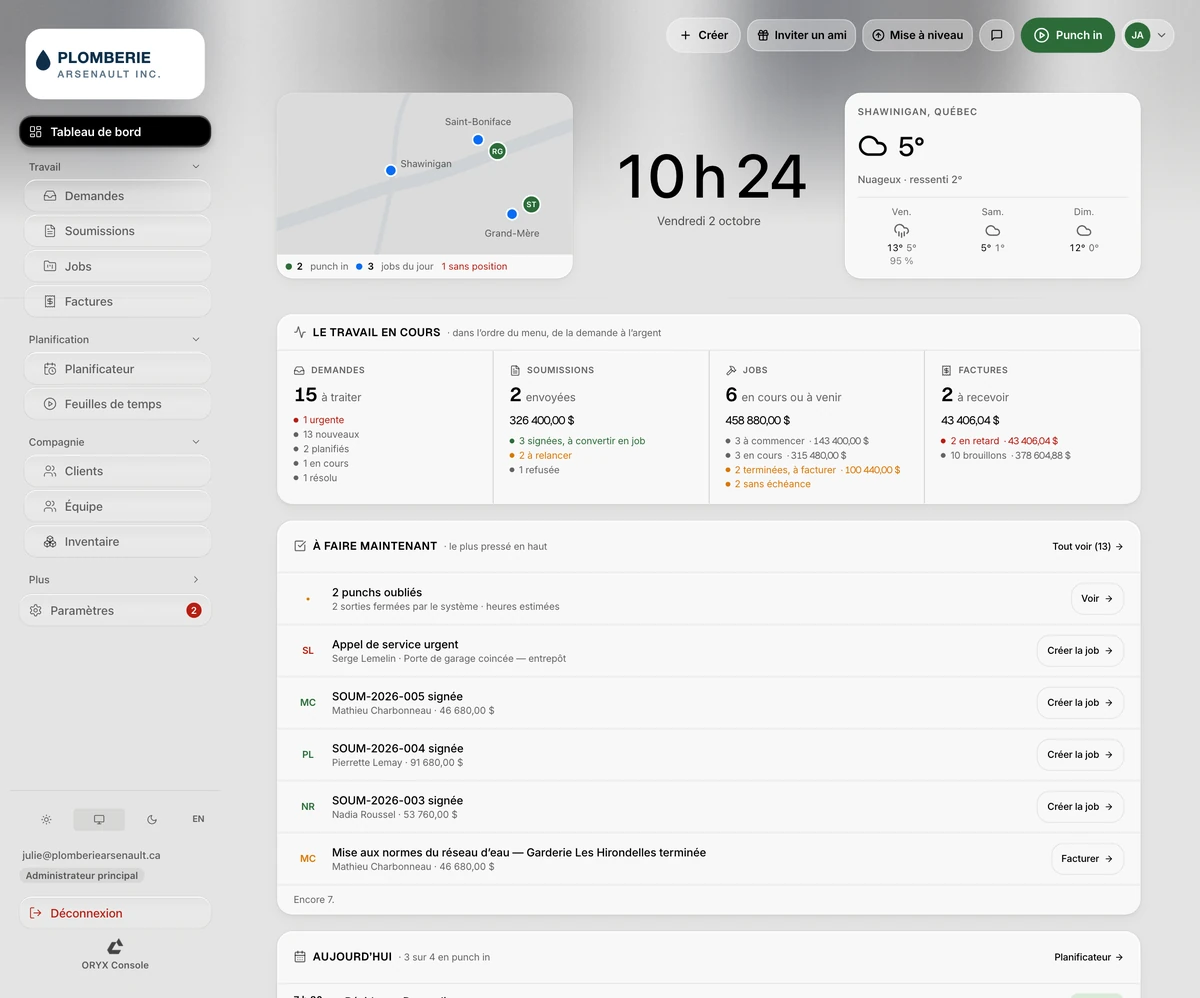Viewport: 1200px width, 998px height.
Task: Click Voir for 2 punchs oubliés
Action: [x=1097, y=599]
